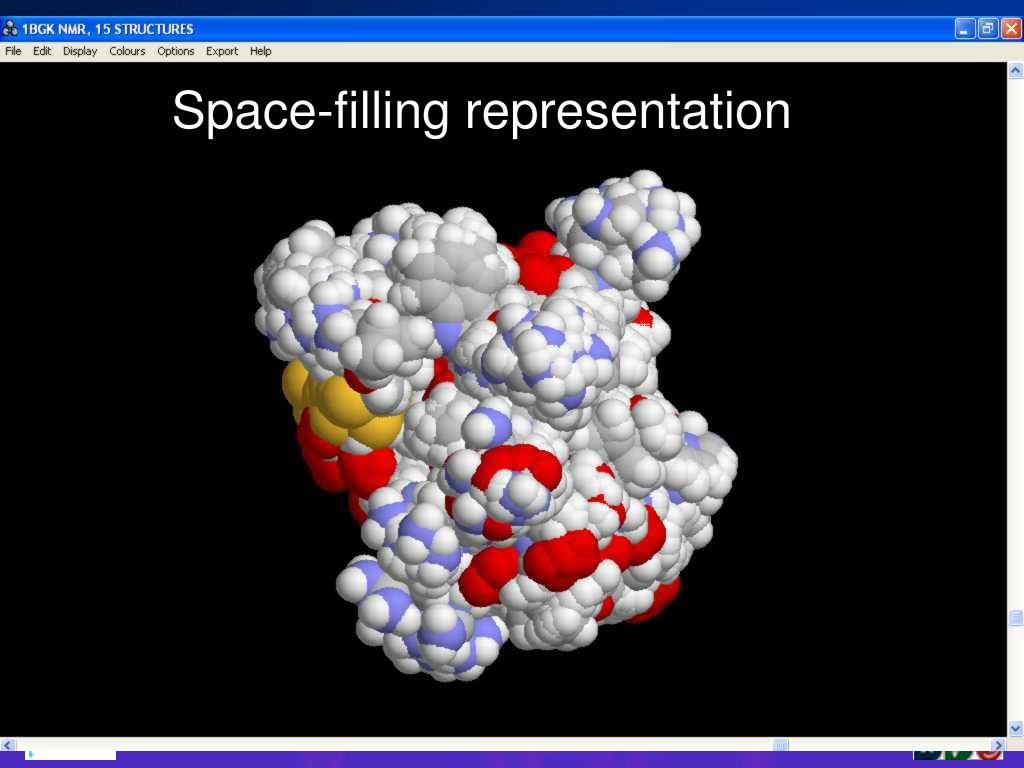Click the horizontal scrollbar thumb
The width and height of the screenshot is (1024, 768).
(x=781, y=744)
